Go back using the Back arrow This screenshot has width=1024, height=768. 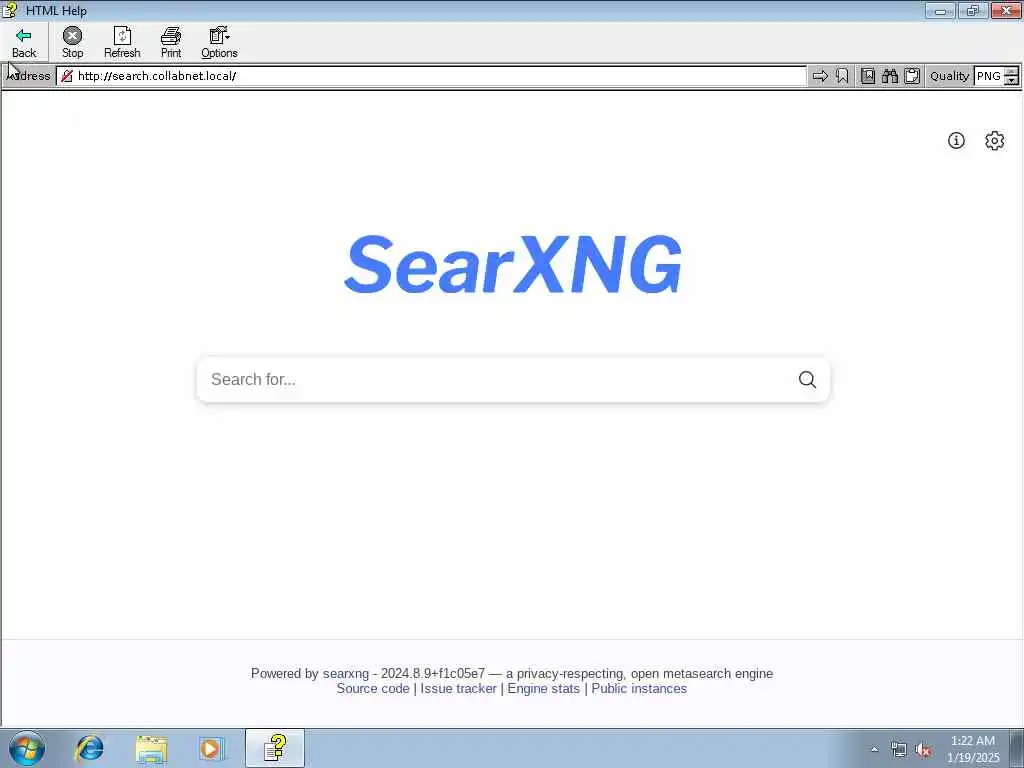[x=24, y=42]
